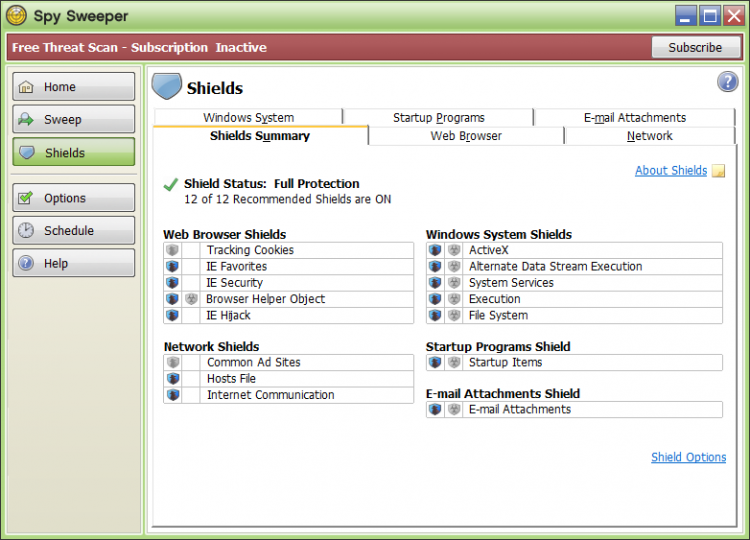The image size is (750, 540).
Task: Switch to the Network tab
Action: tap(650, 136)
